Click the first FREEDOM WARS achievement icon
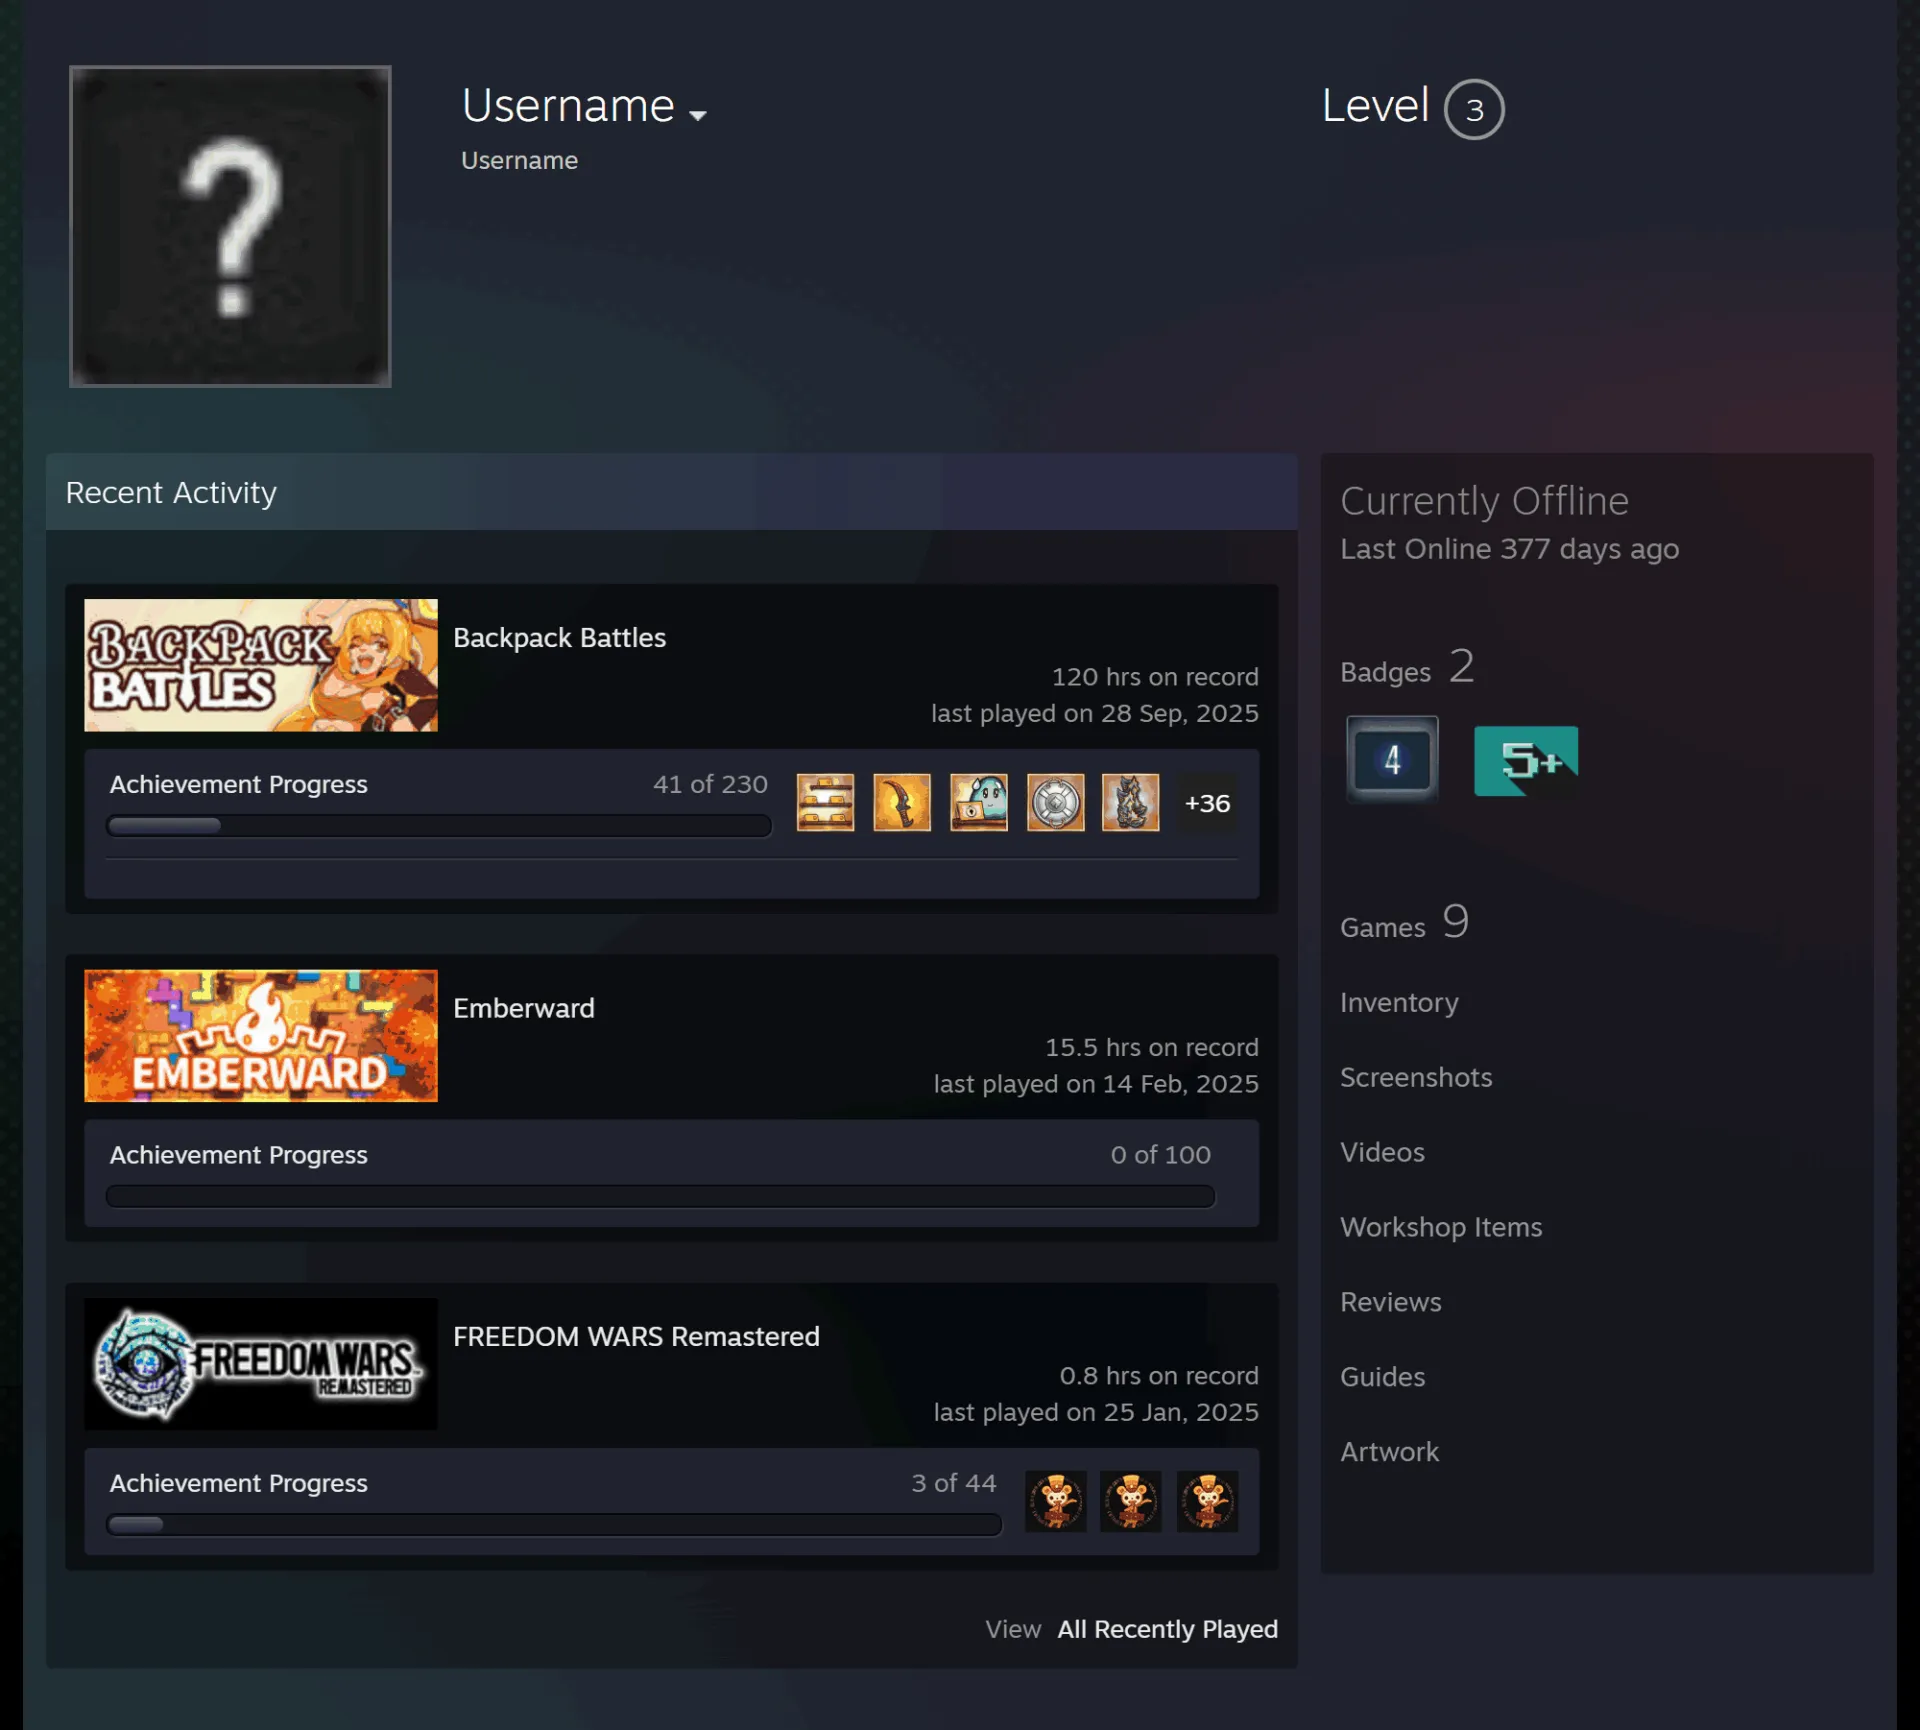Viewport: 1920px width, 1730px height. click(x=1056, y=1500)
